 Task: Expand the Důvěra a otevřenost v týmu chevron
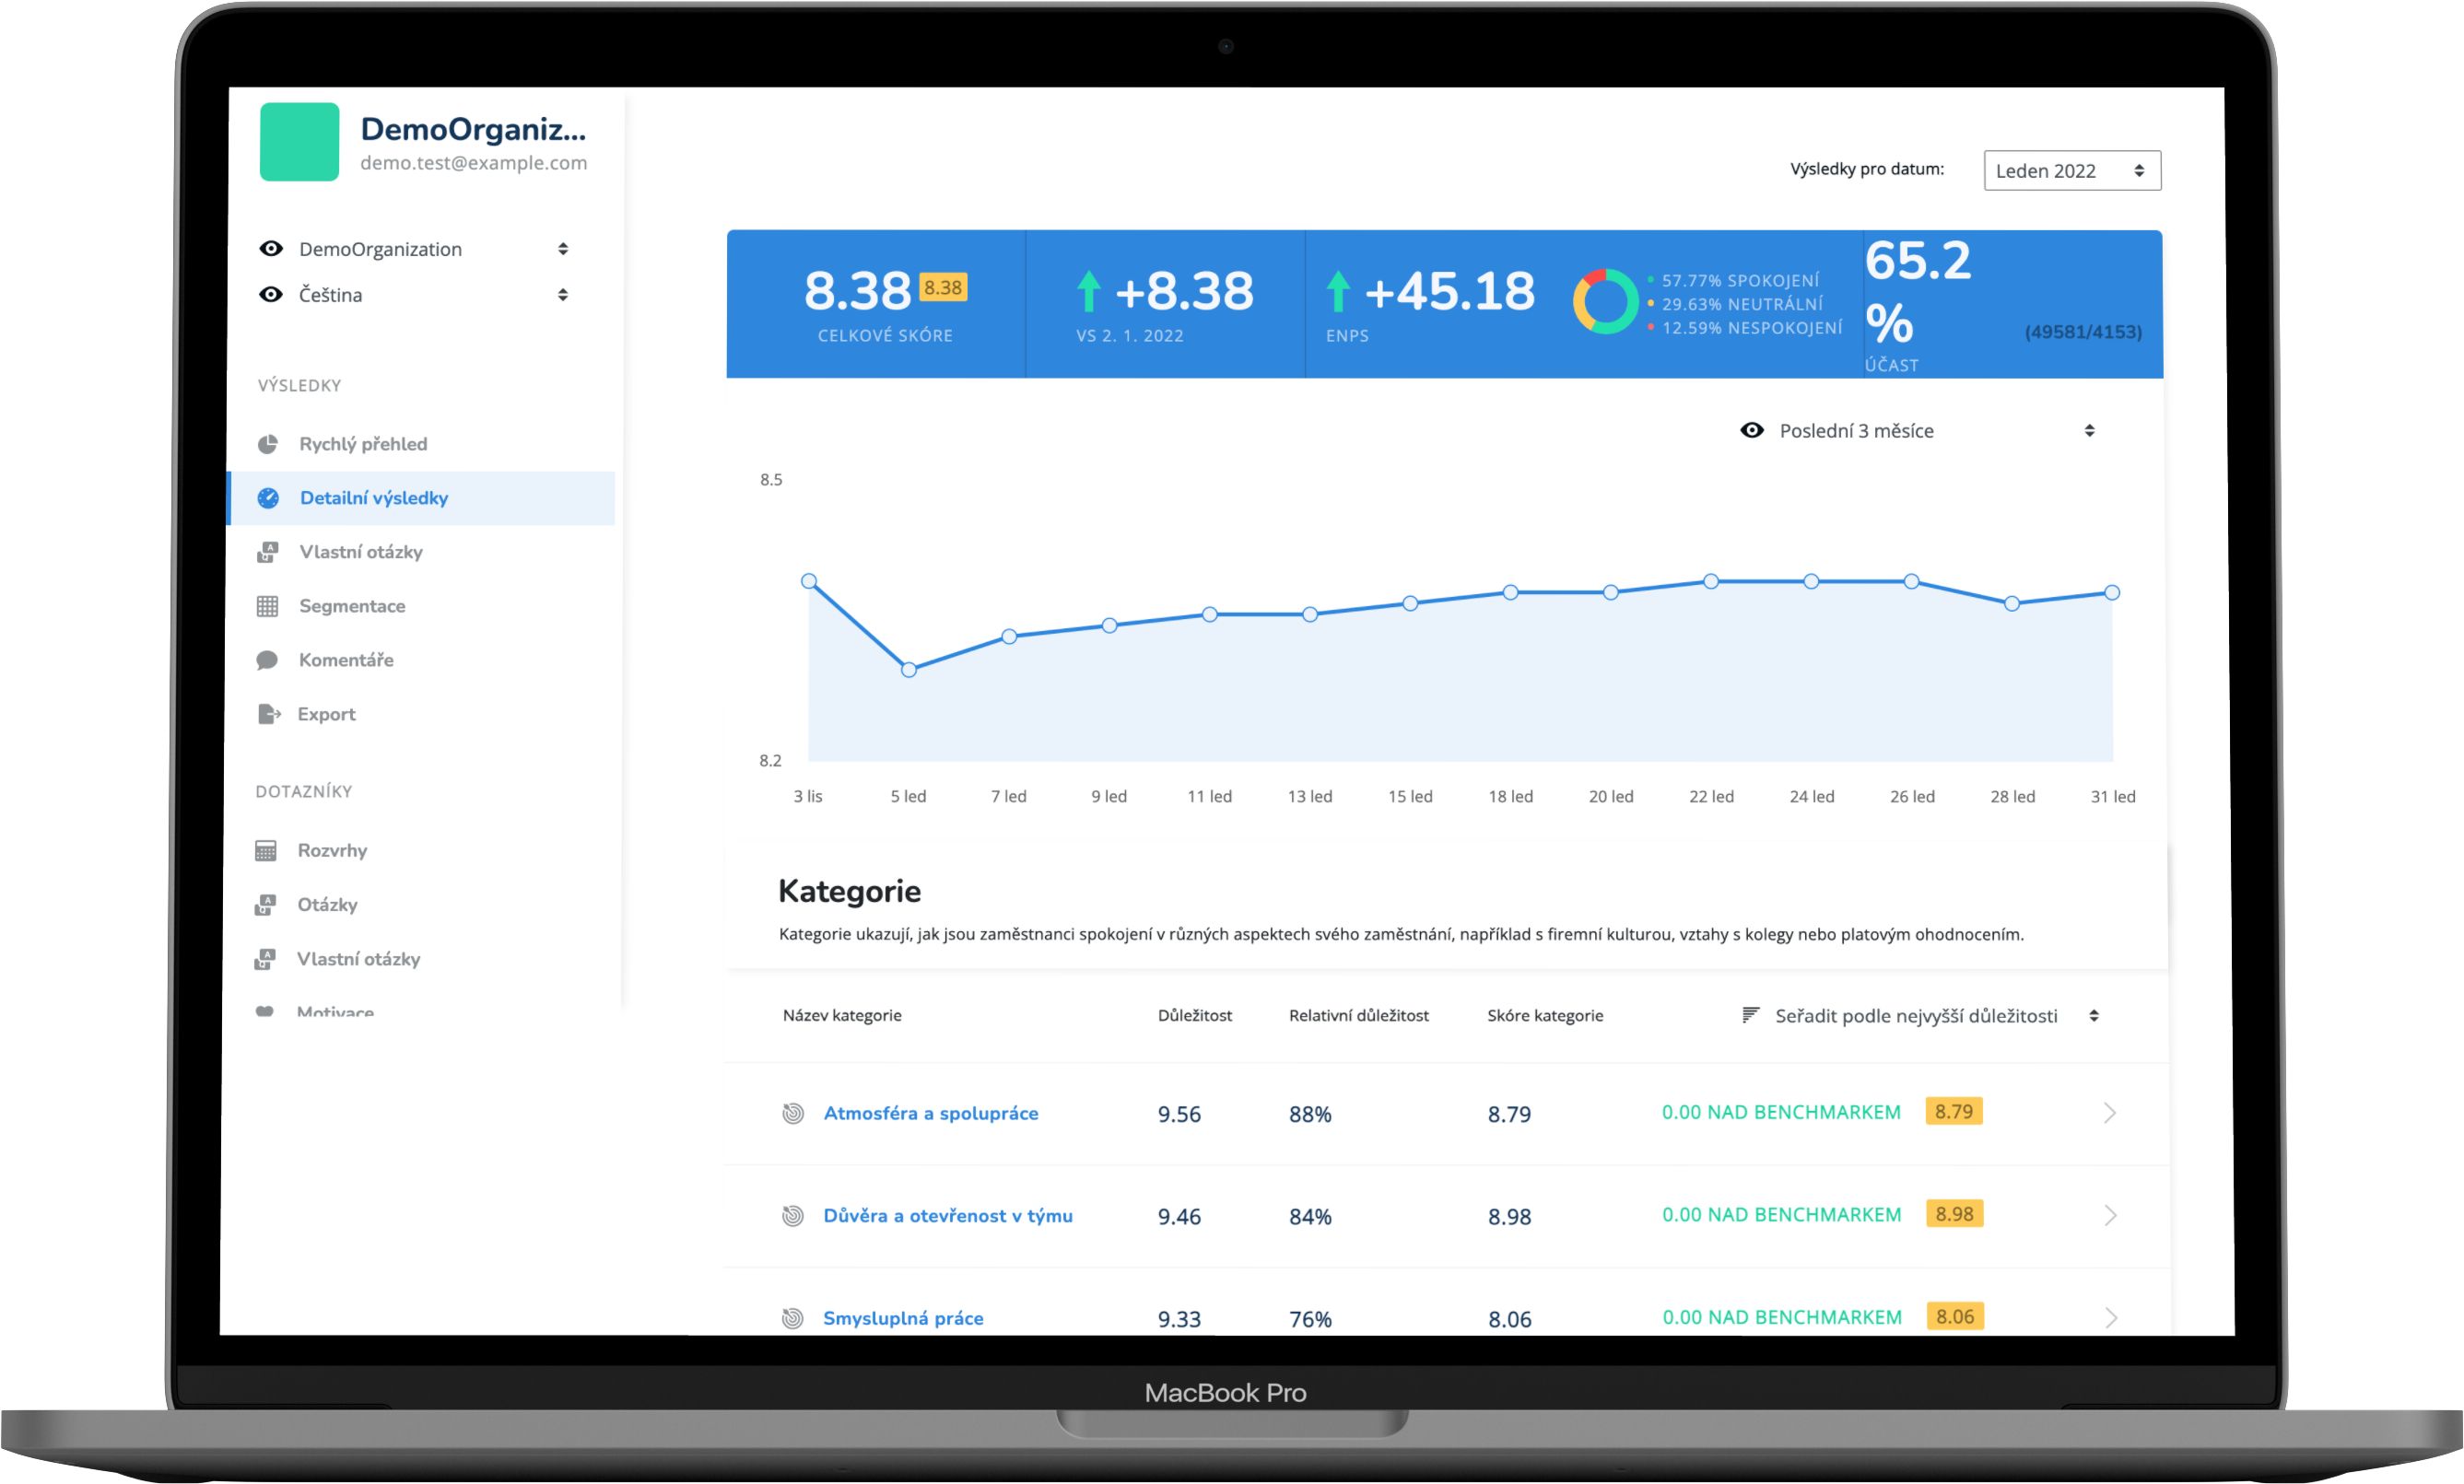(x=2110, y=1216)
